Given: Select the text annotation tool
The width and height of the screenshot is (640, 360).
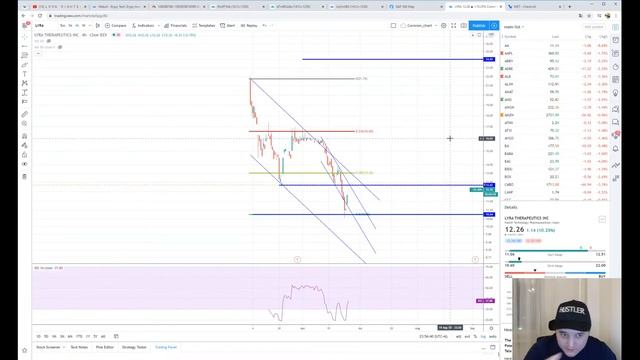Looking at the screenshot, I should pyautogui.click(x=25, y=74).
